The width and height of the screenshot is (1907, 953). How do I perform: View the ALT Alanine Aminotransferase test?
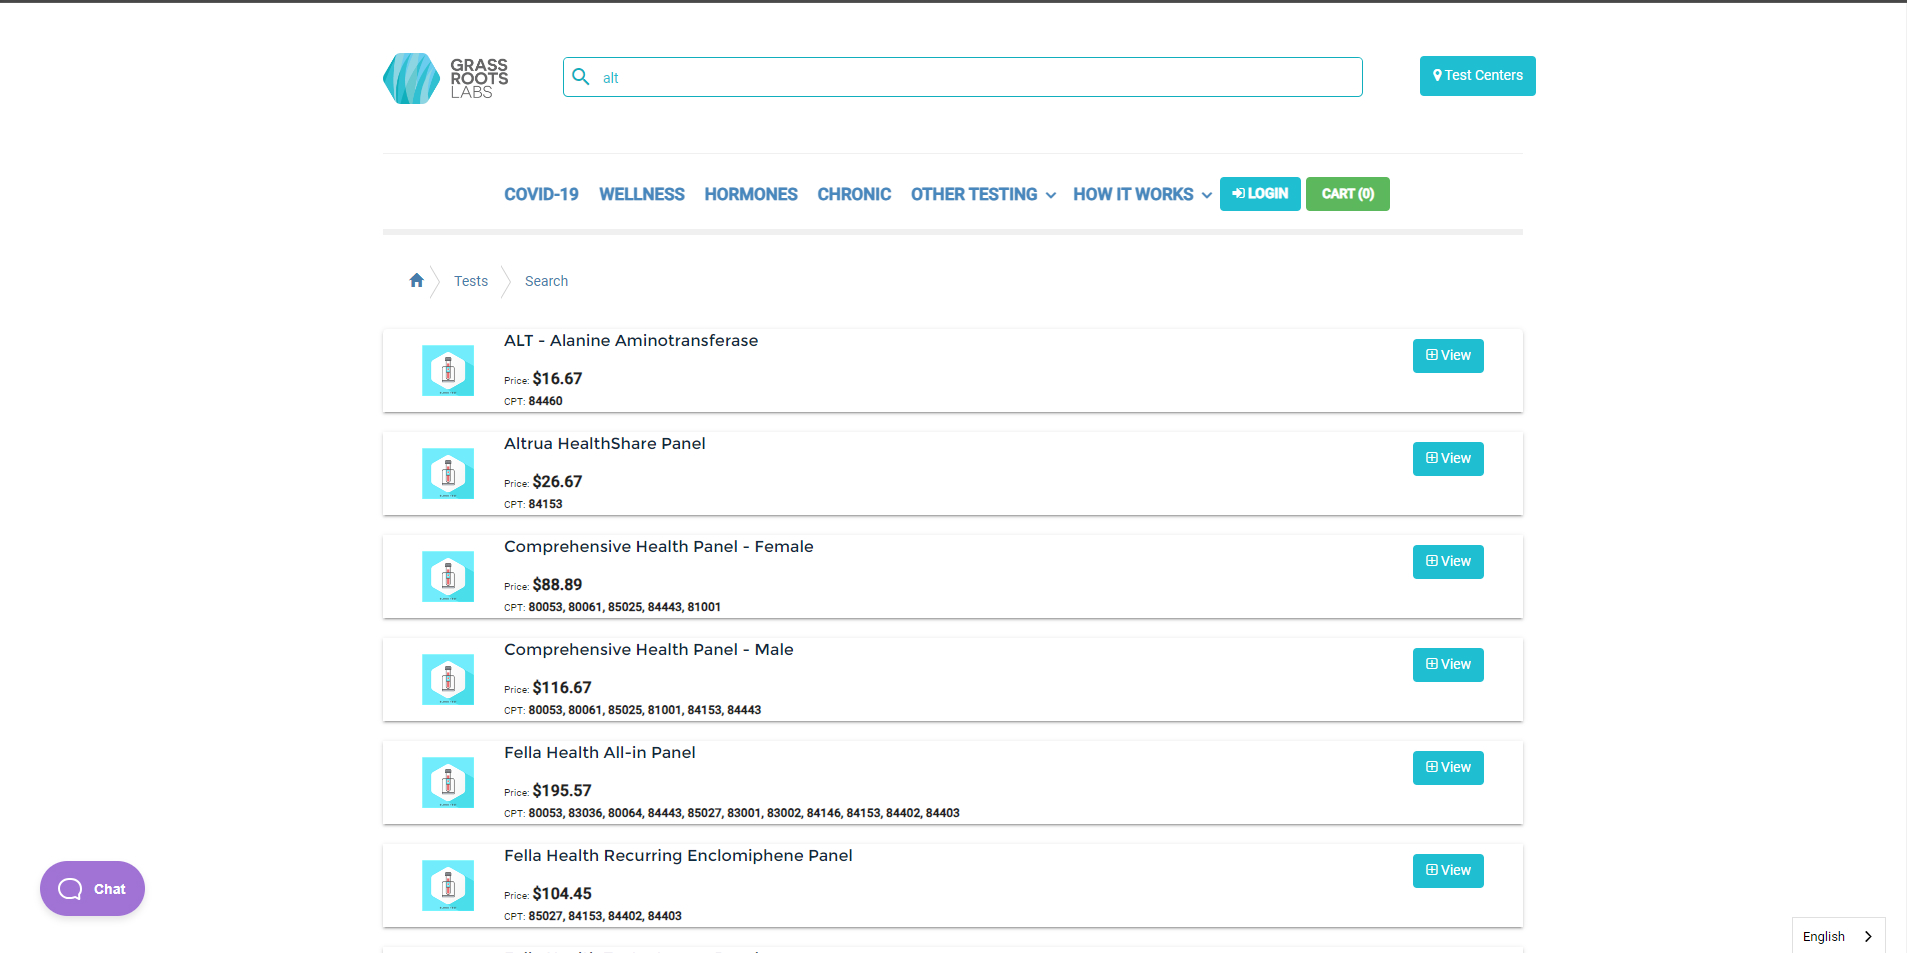pos(1448,356)
